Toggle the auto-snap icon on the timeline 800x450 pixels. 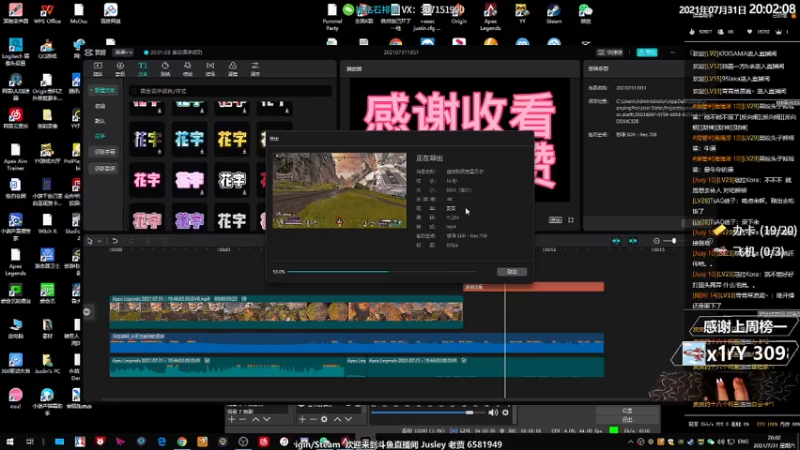(616, 241)
